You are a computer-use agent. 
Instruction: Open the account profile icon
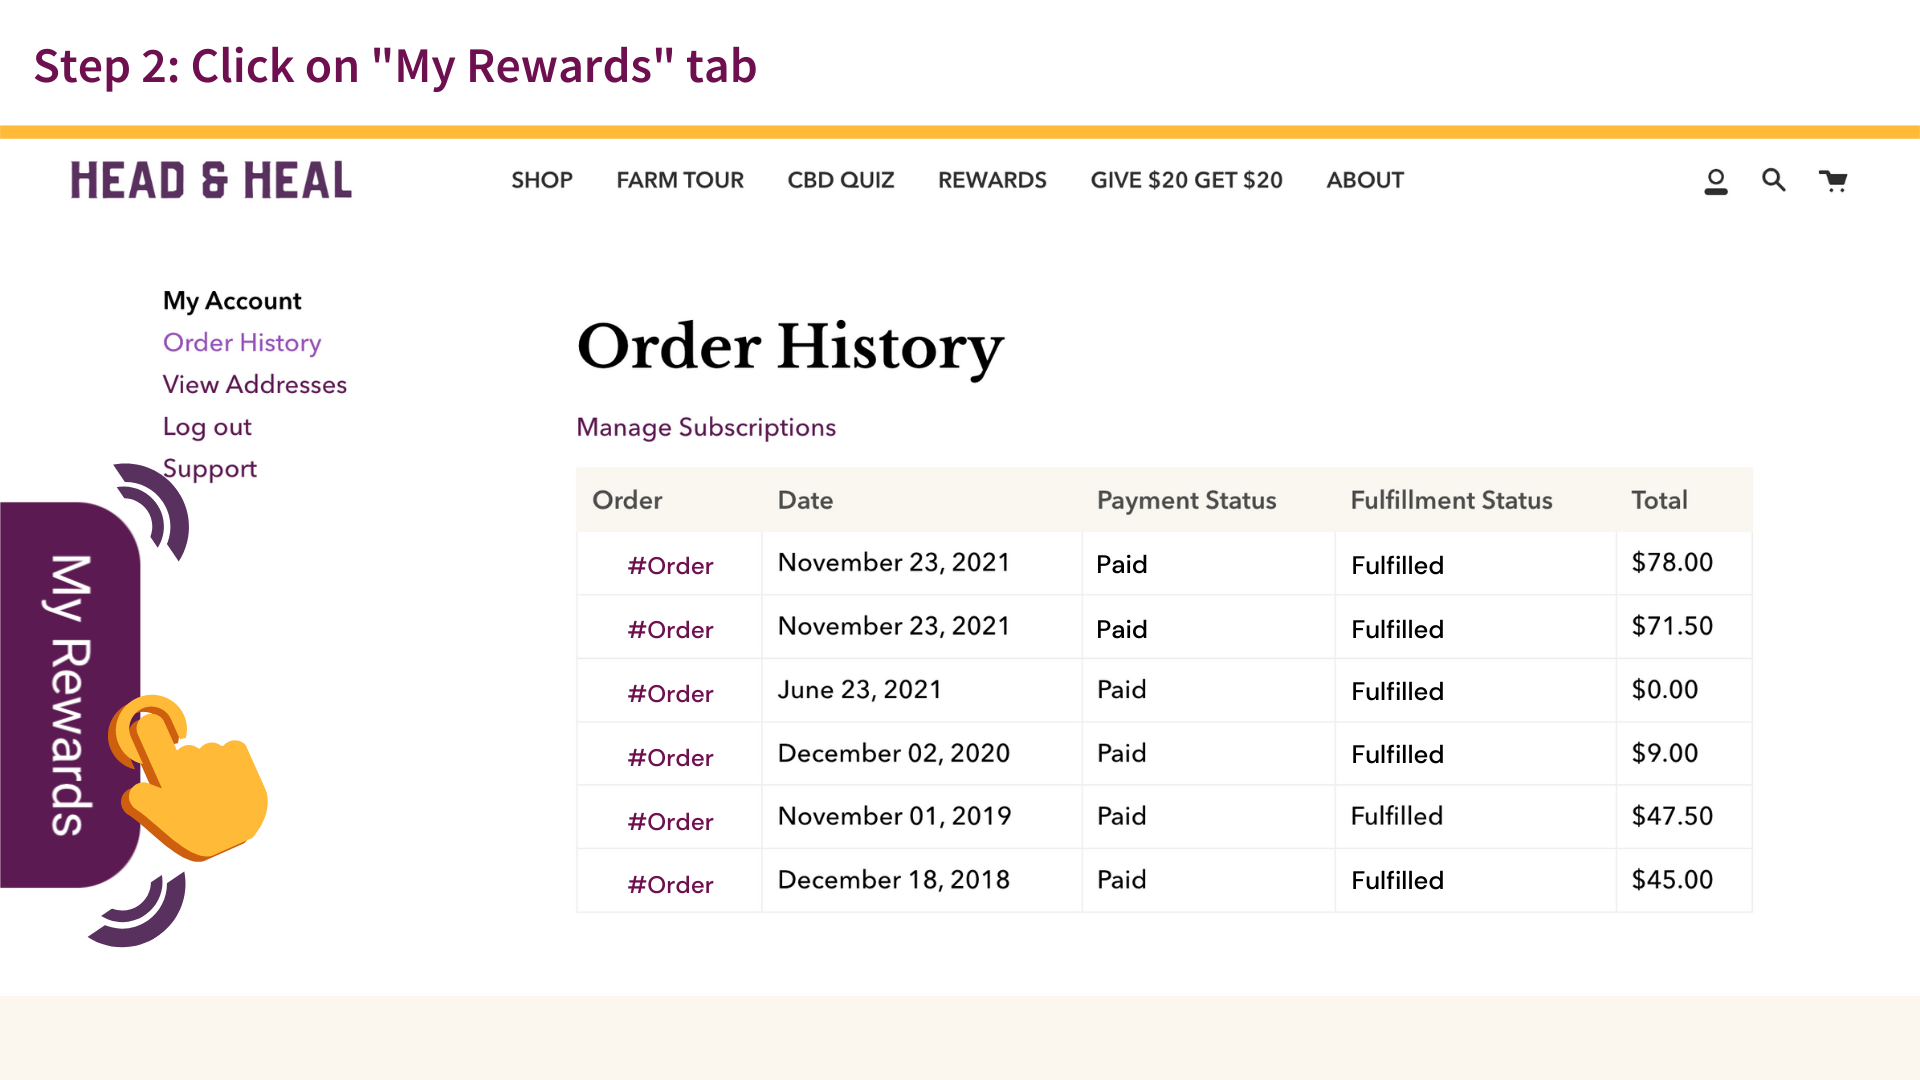click(1716, 181)
